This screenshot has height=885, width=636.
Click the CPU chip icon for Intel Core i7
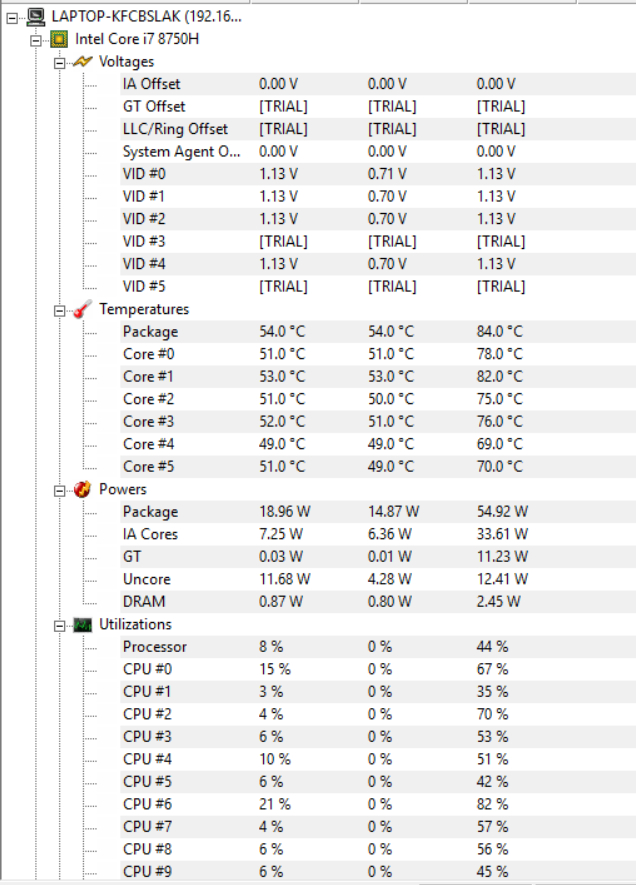click(x=61, y=40)
